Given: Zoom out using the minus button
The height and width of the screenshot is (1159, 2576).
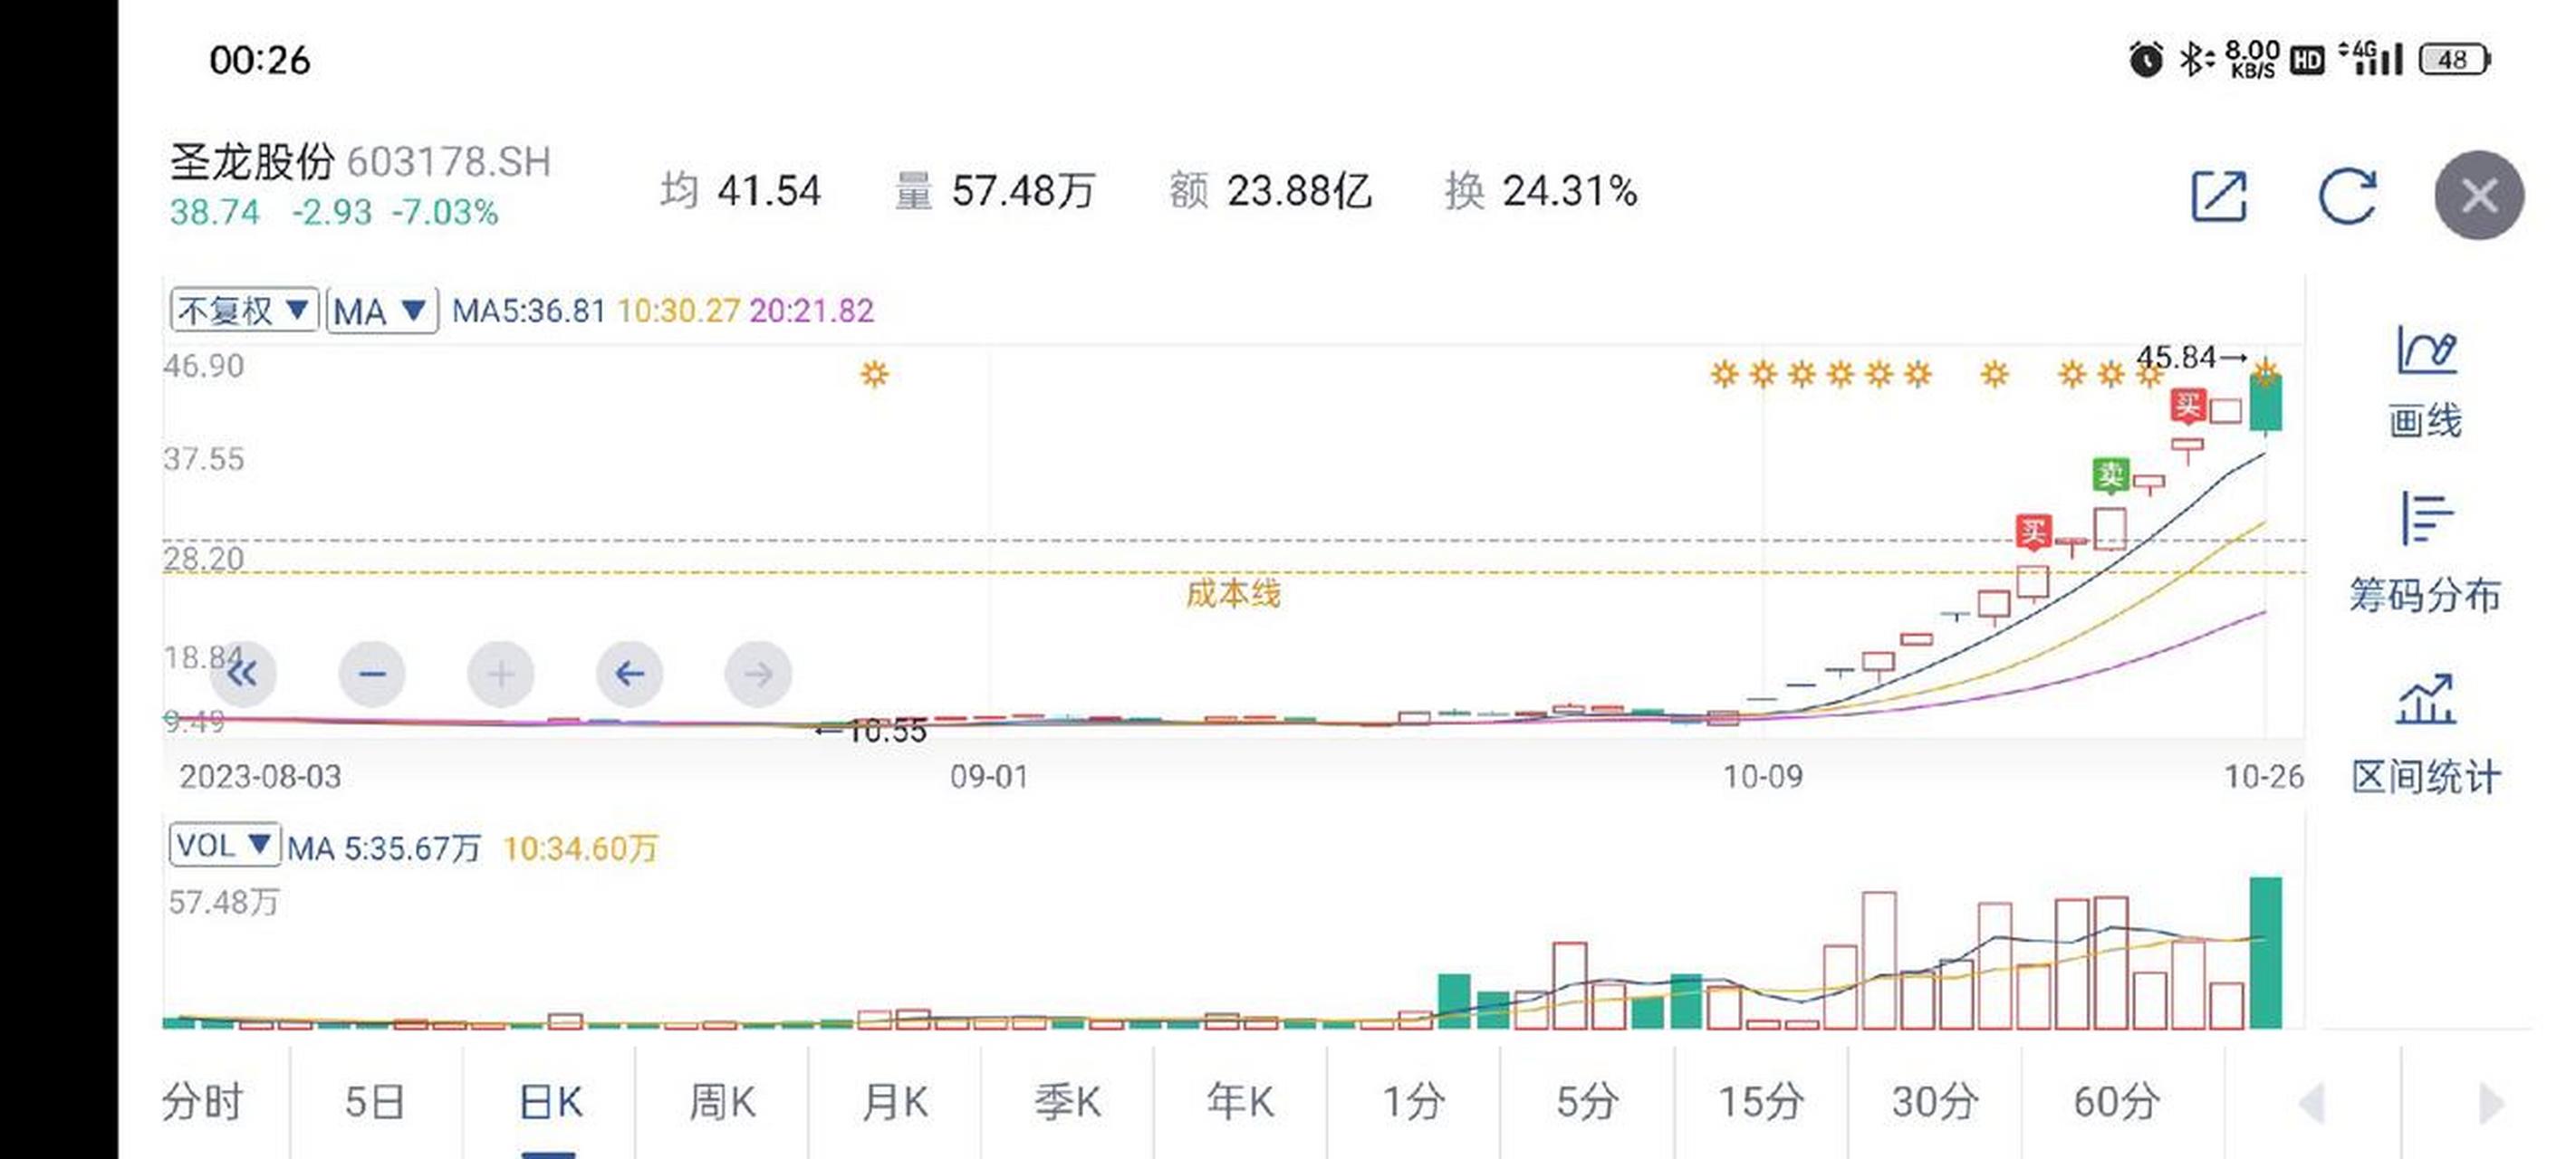Looking at the screenshot, I should pos(372,674).
